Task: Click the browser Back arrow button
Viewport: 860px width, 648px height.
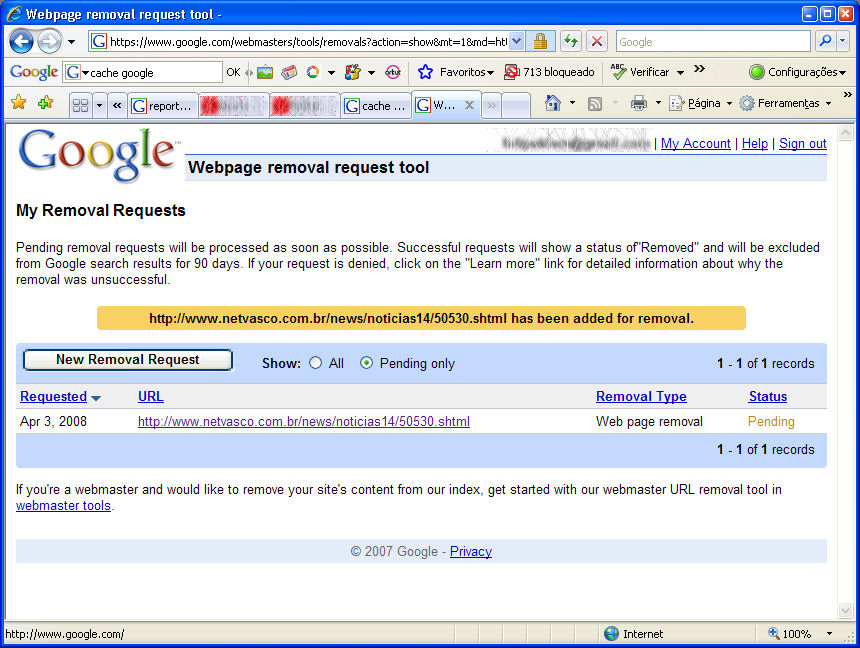Action: [21, 42]
